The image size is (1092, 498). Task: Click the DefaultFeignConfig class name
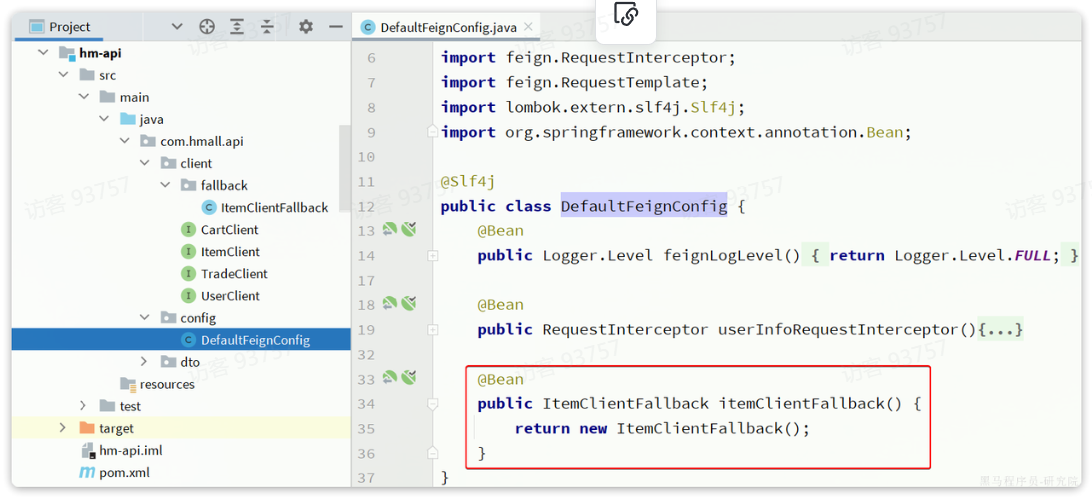644,206
